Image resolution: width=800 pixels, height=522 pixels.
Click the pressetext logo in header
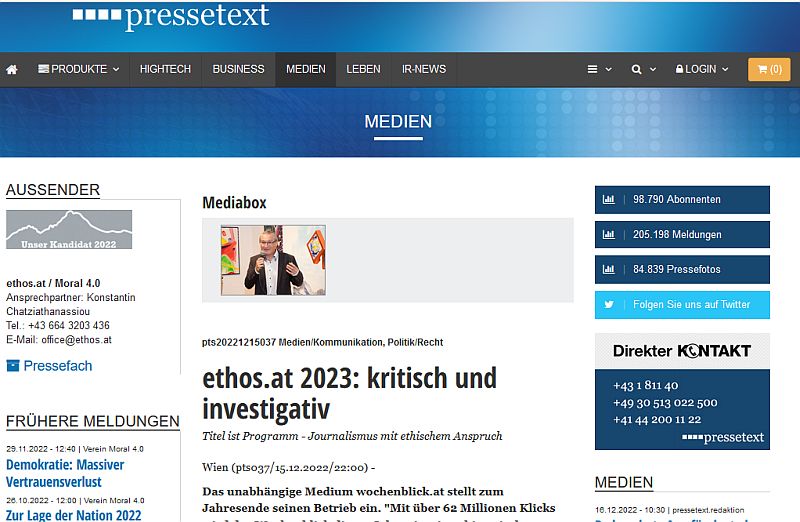tap(171, 15)
